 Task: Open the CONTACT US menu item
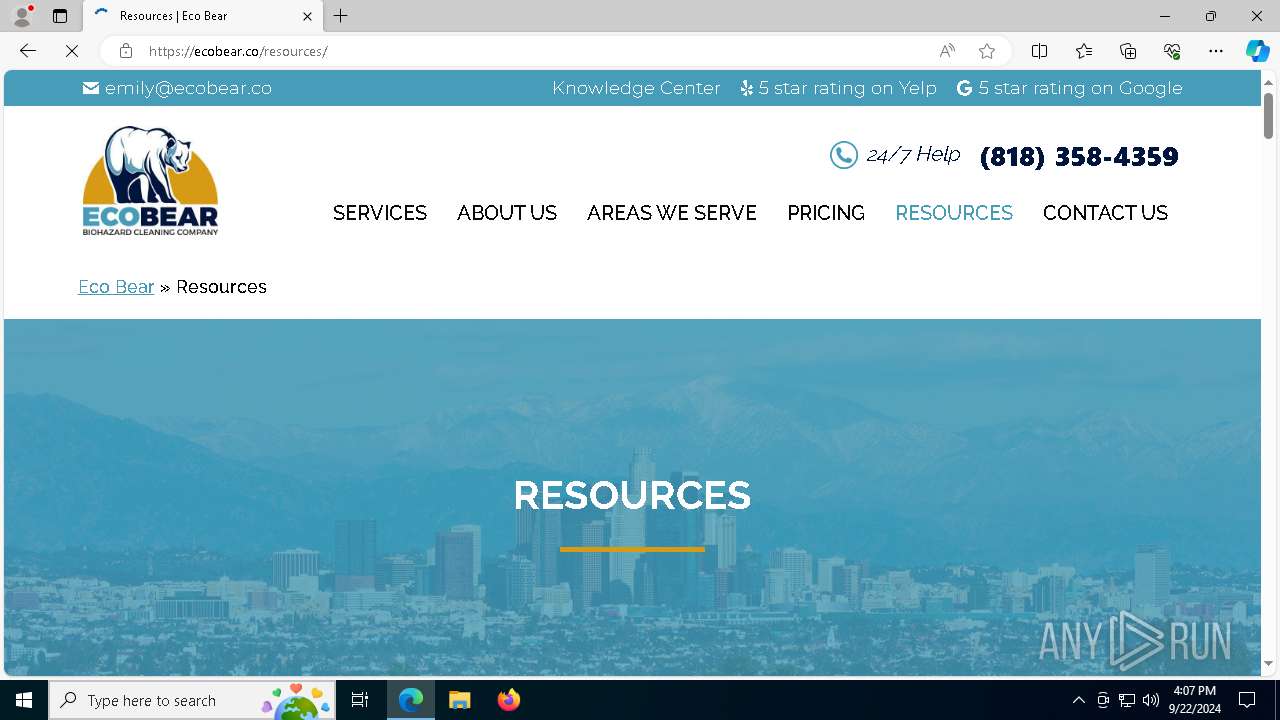point(1105,213)
